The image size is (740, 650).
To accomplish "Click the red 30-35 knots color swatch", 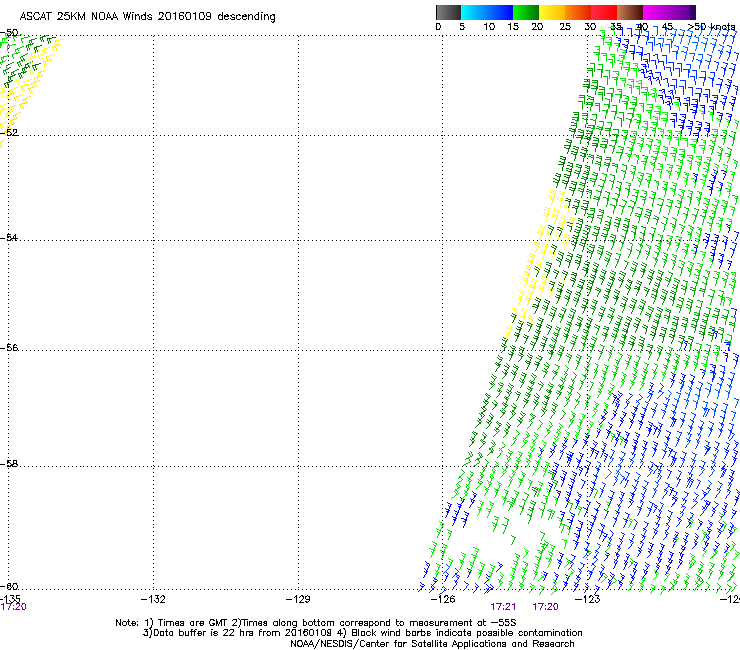I will pyautogui.click(x=604, y=12).
